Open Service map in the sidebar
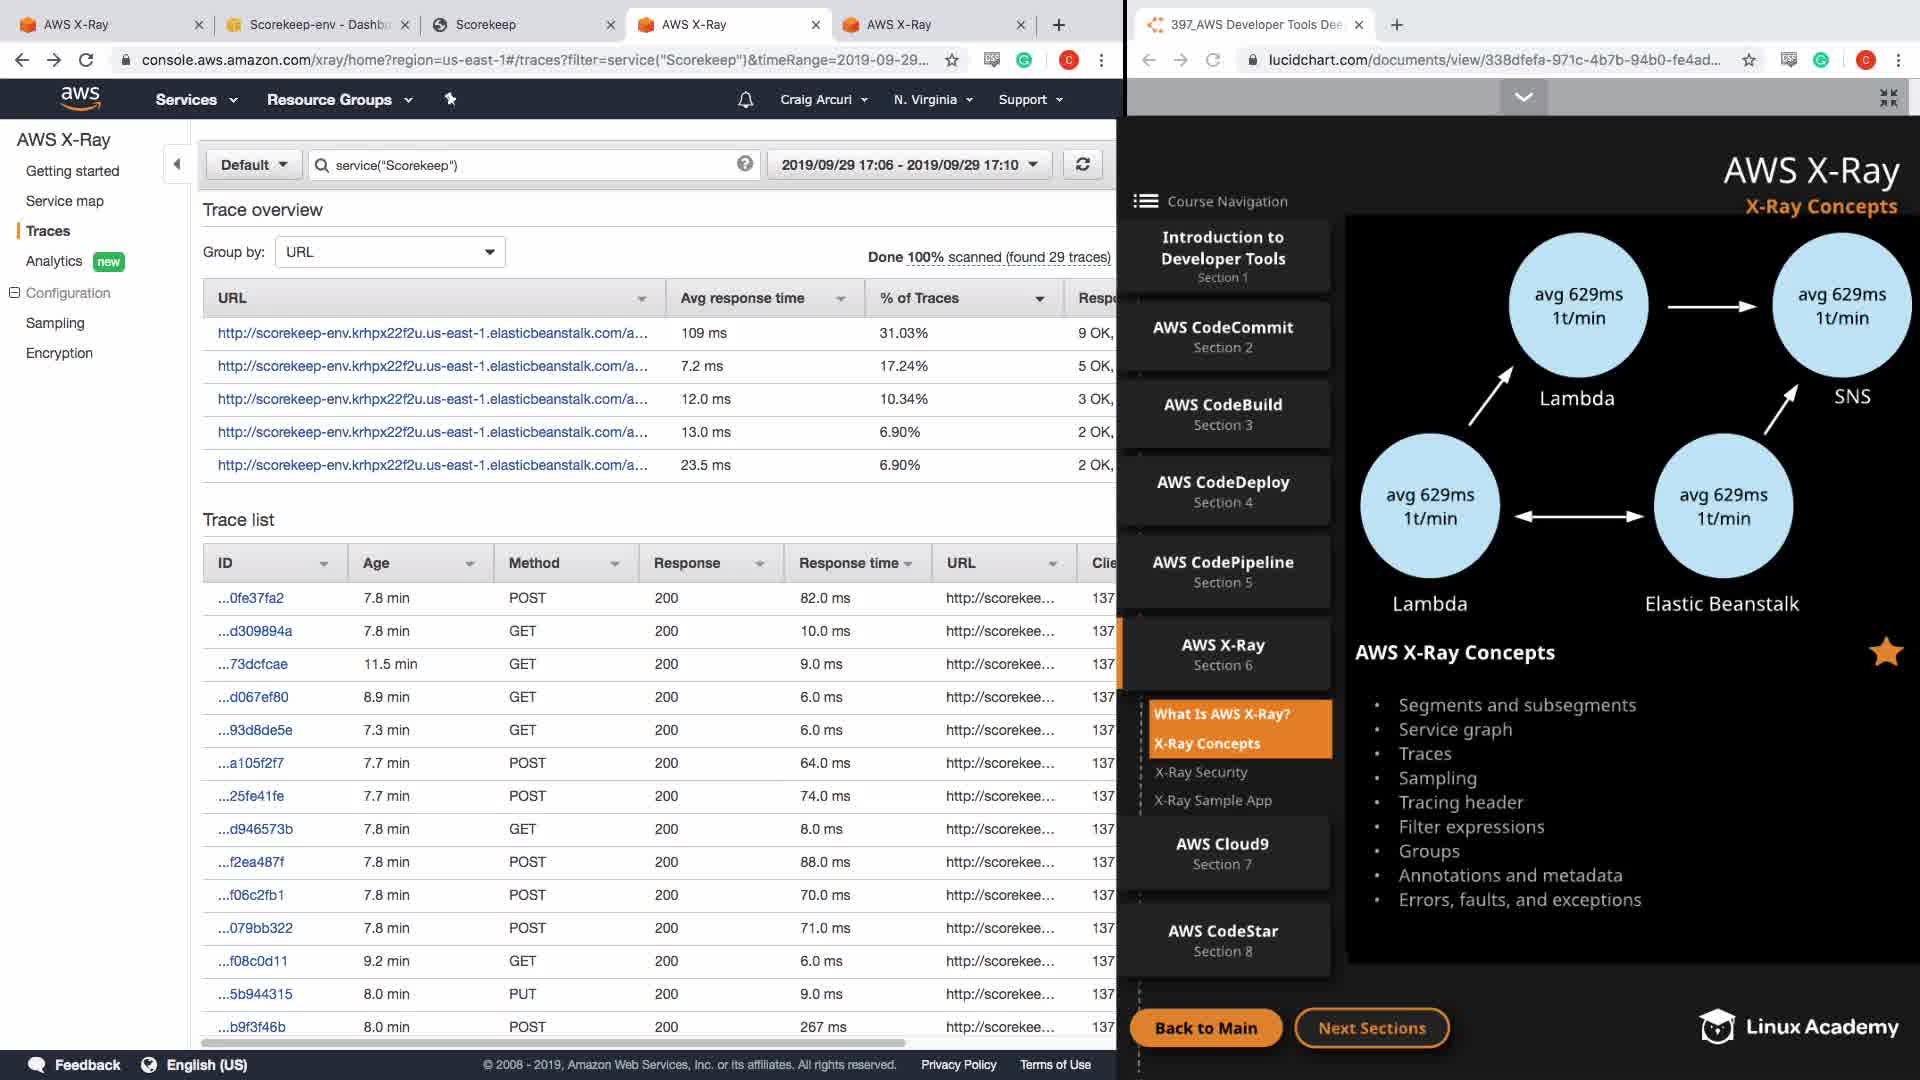This screenshot has width=1920, height=1080. [x=65, y=201]
